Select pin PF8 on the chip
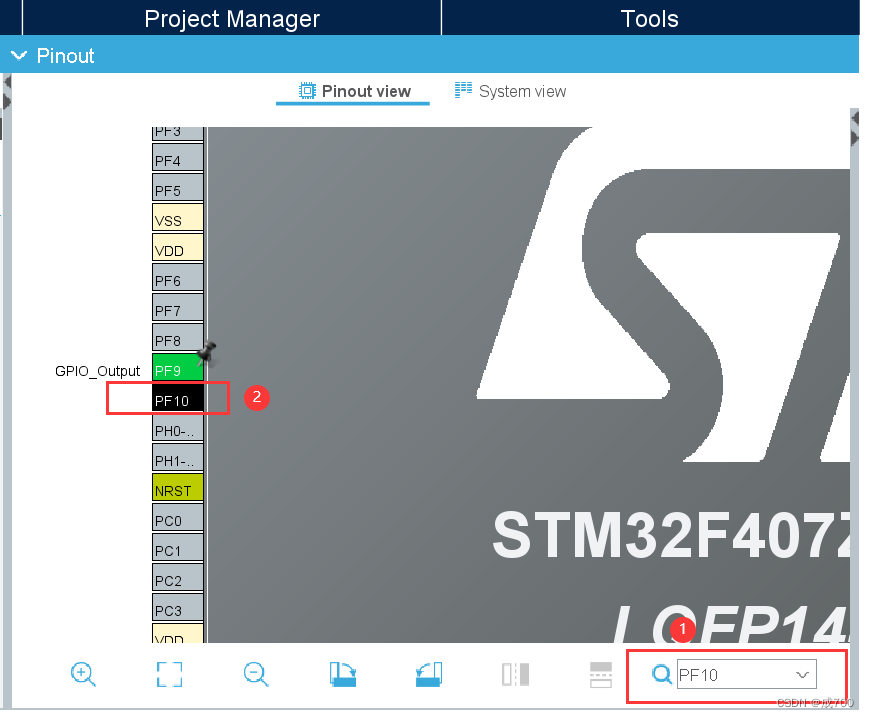The height and width of the screenshot is (718, 869). coord(178,337)
